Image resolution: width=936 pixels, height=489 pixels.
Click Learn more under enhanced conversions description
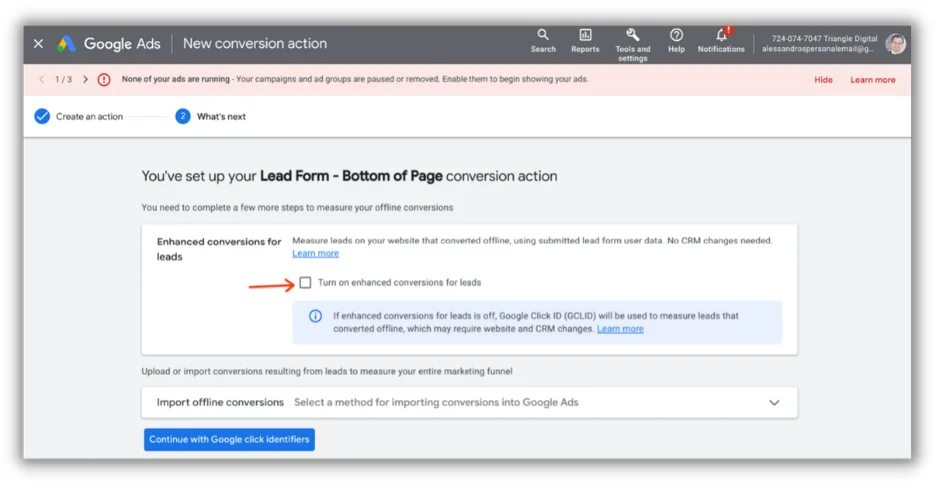click(315, 253)
